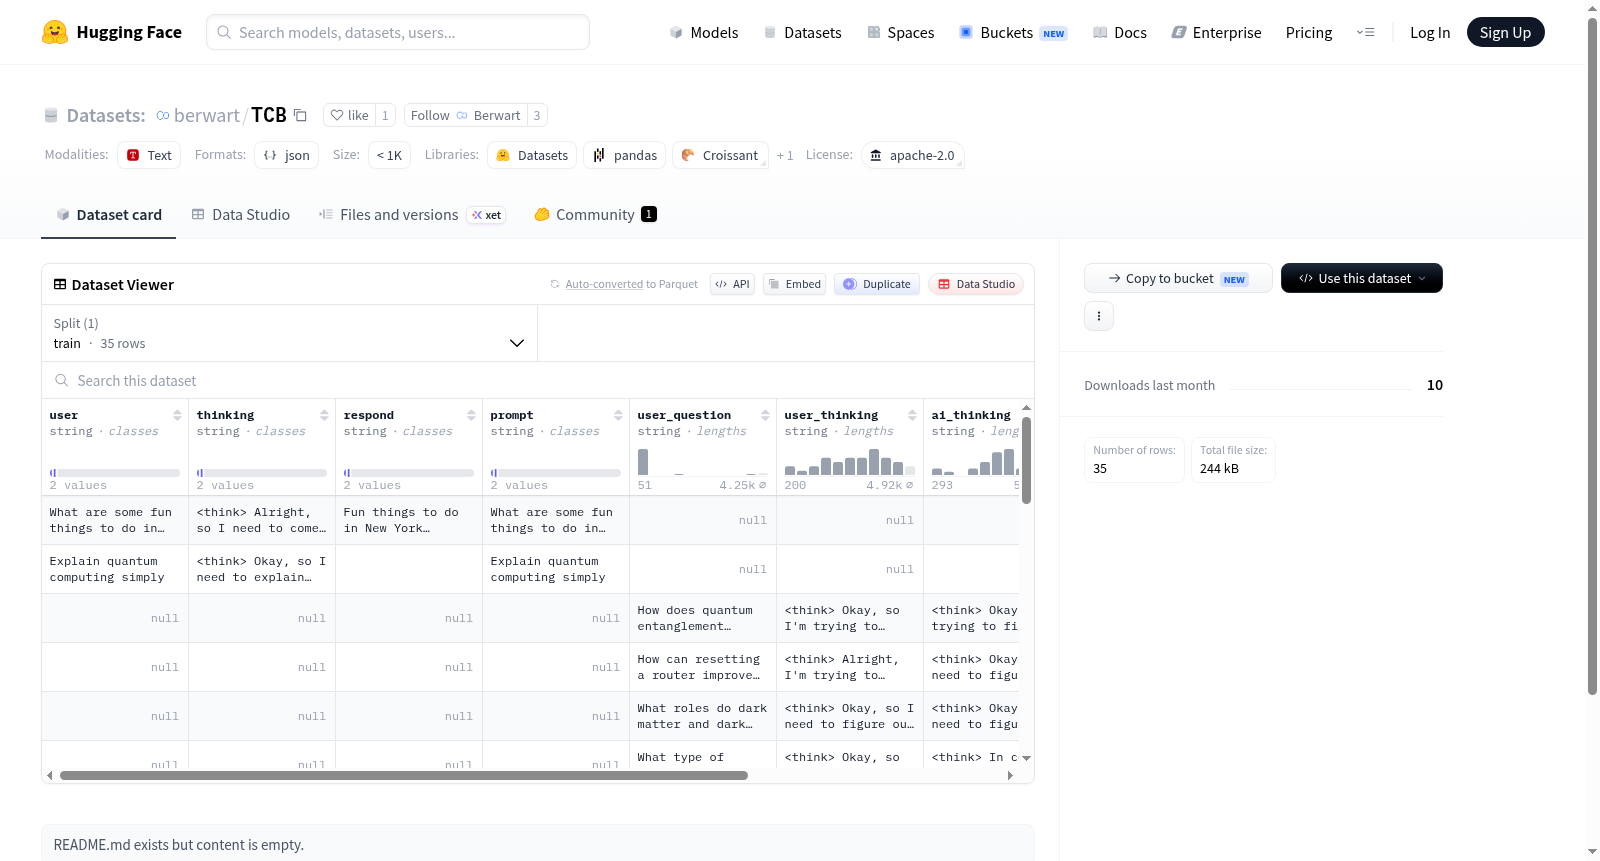The height and width of the screenshot is (861, 1600).
Task: Click the Dataset Viewer title
Action: [123, 285]
